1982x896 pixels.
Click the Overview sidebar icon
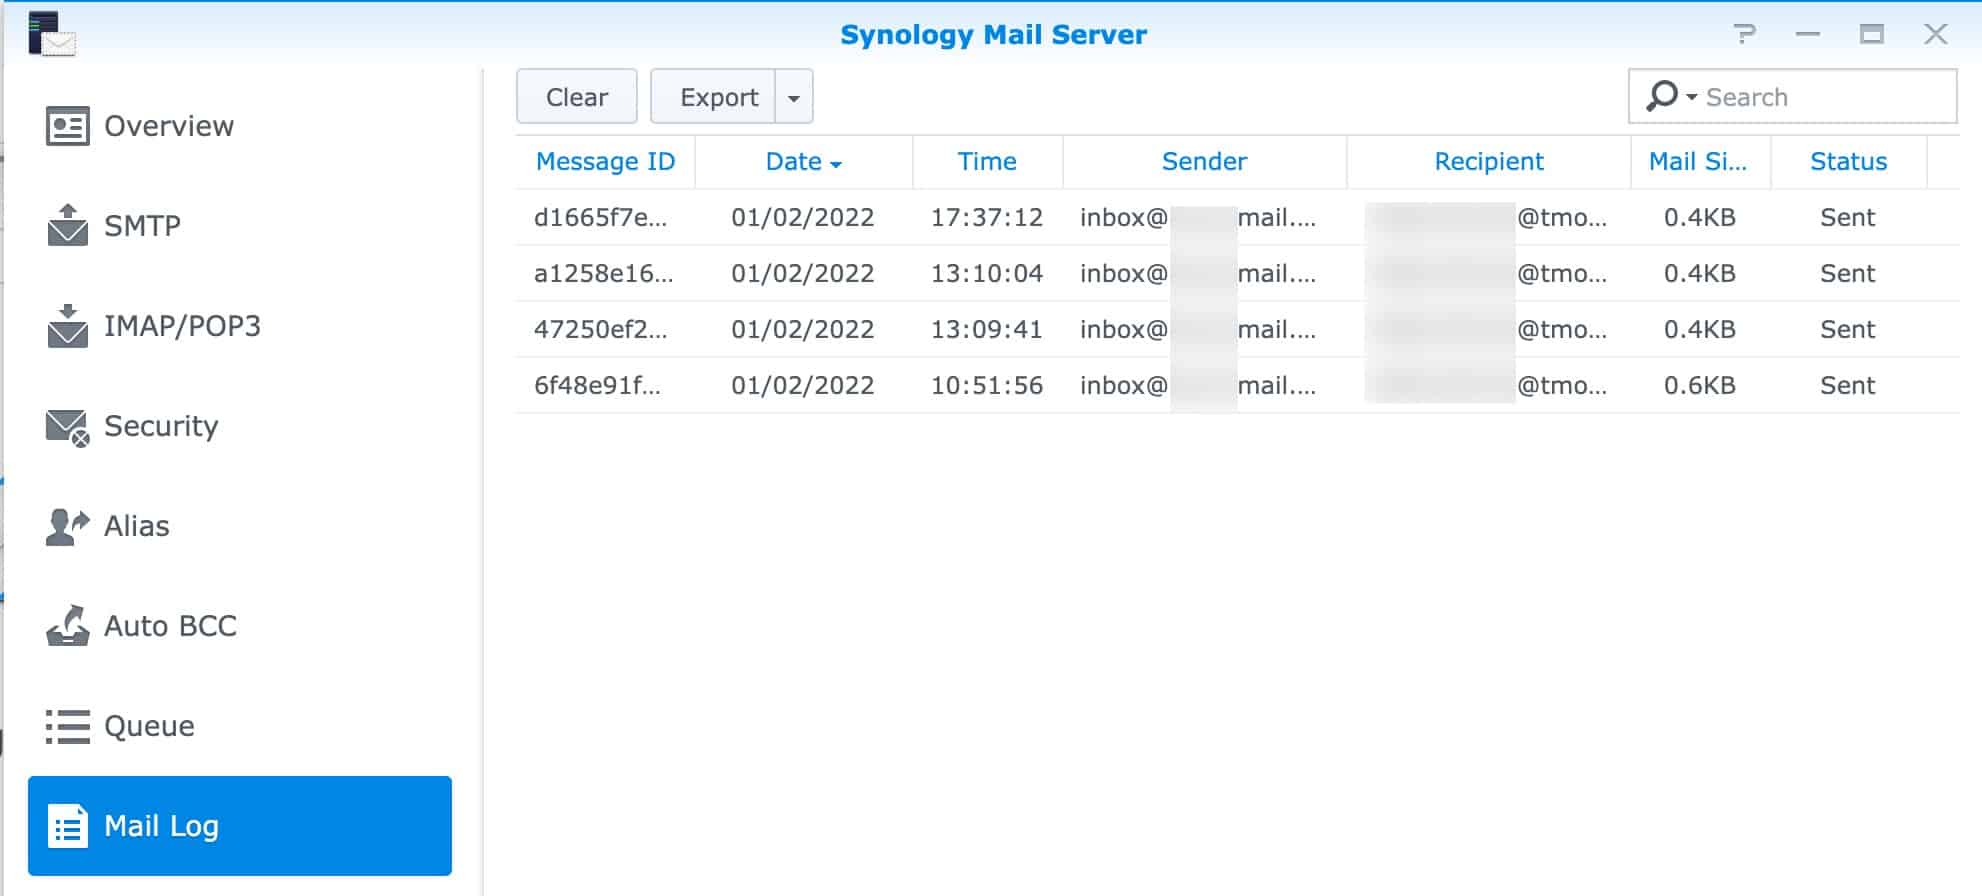click(67, 126)
